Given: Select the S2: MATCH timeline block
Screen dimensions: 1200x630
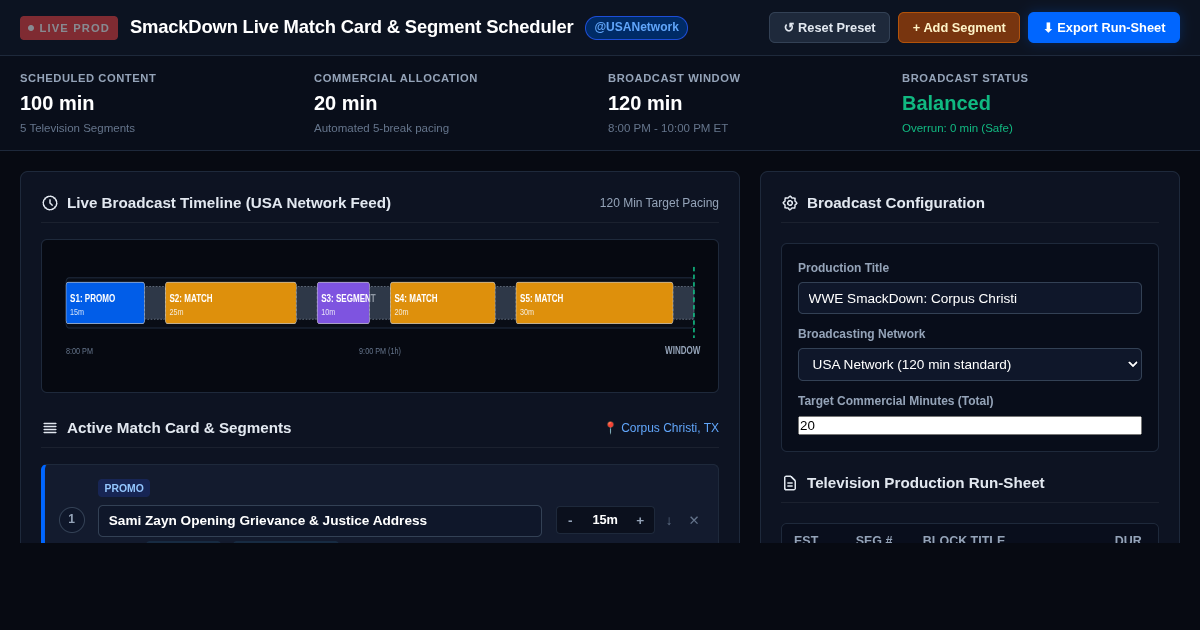Looking at the screenshot, I should click(231, 303).
